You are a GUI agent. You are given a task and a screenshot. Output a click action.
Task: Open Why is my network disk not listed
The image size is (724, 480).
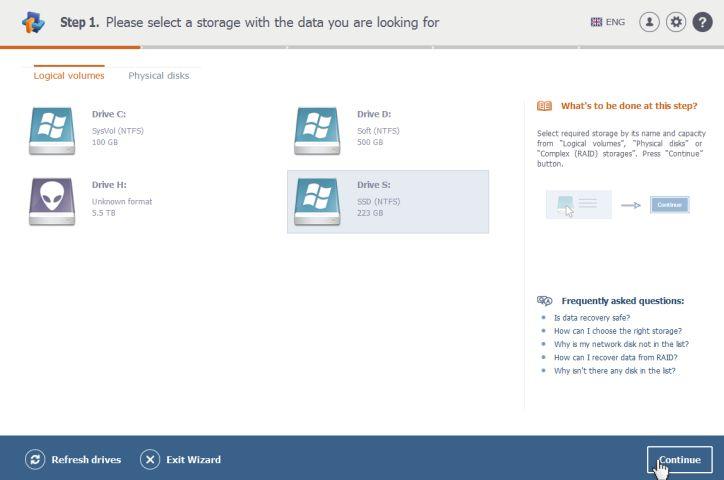[621, 344]
